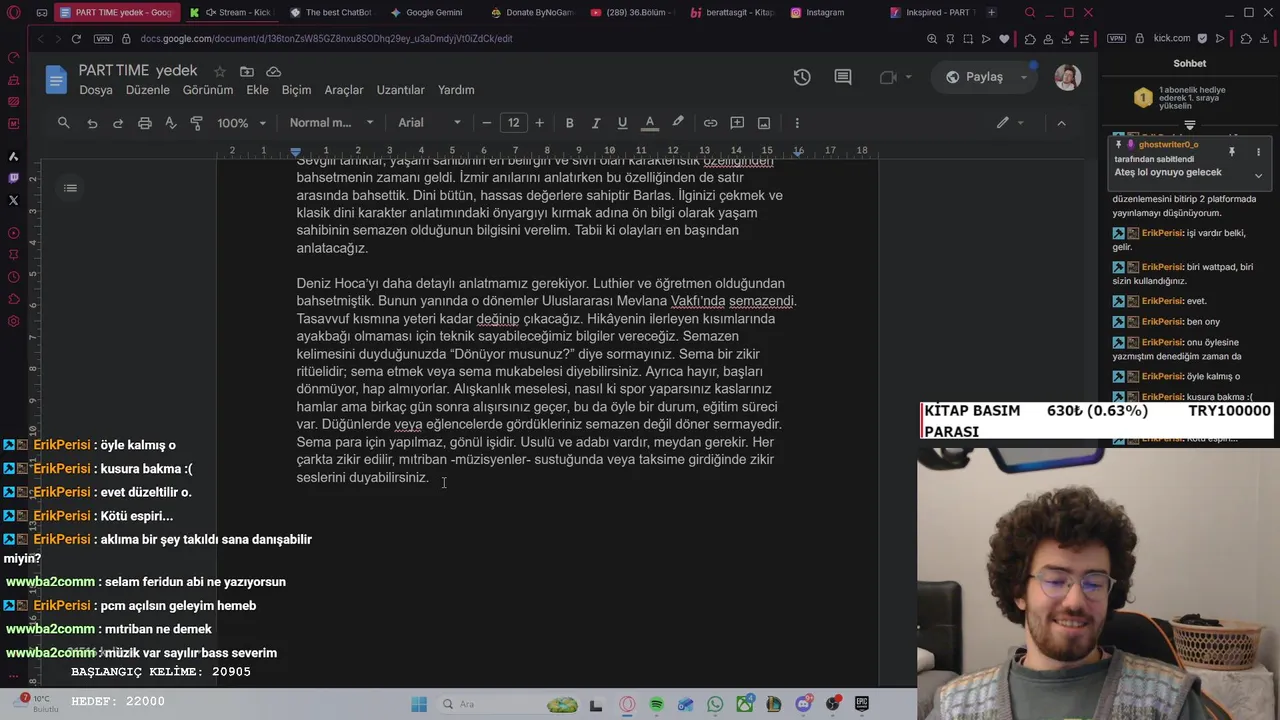Toggle the VPN badge in address bar
The image size is (1280, 720).
tap(103, 39)
